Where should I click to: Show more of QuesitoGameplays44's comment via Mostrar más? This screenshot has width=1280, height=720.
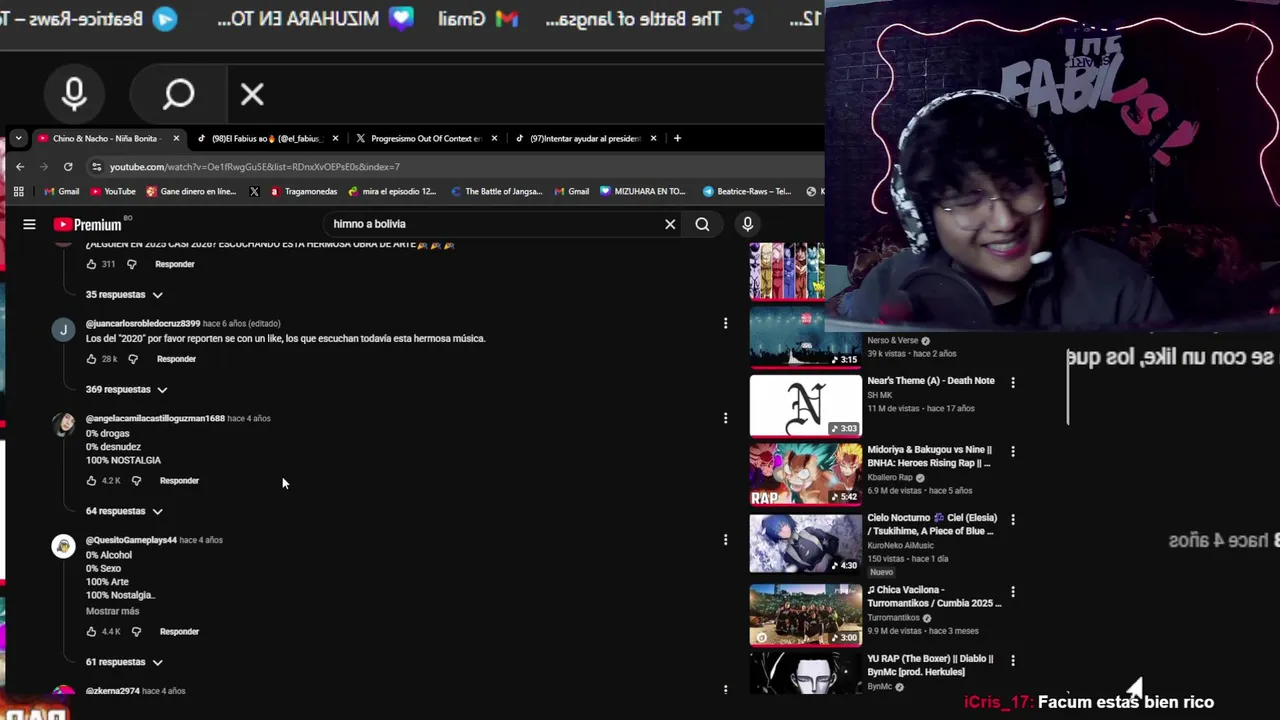point(112,611)
